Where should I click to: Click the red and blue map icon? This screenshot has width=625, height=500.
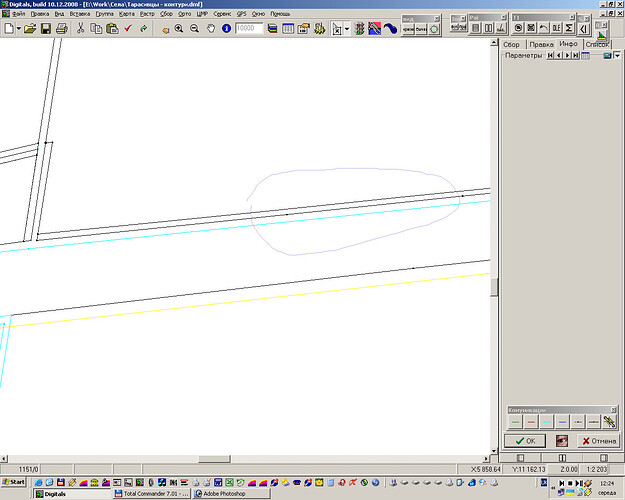[375, 29]
